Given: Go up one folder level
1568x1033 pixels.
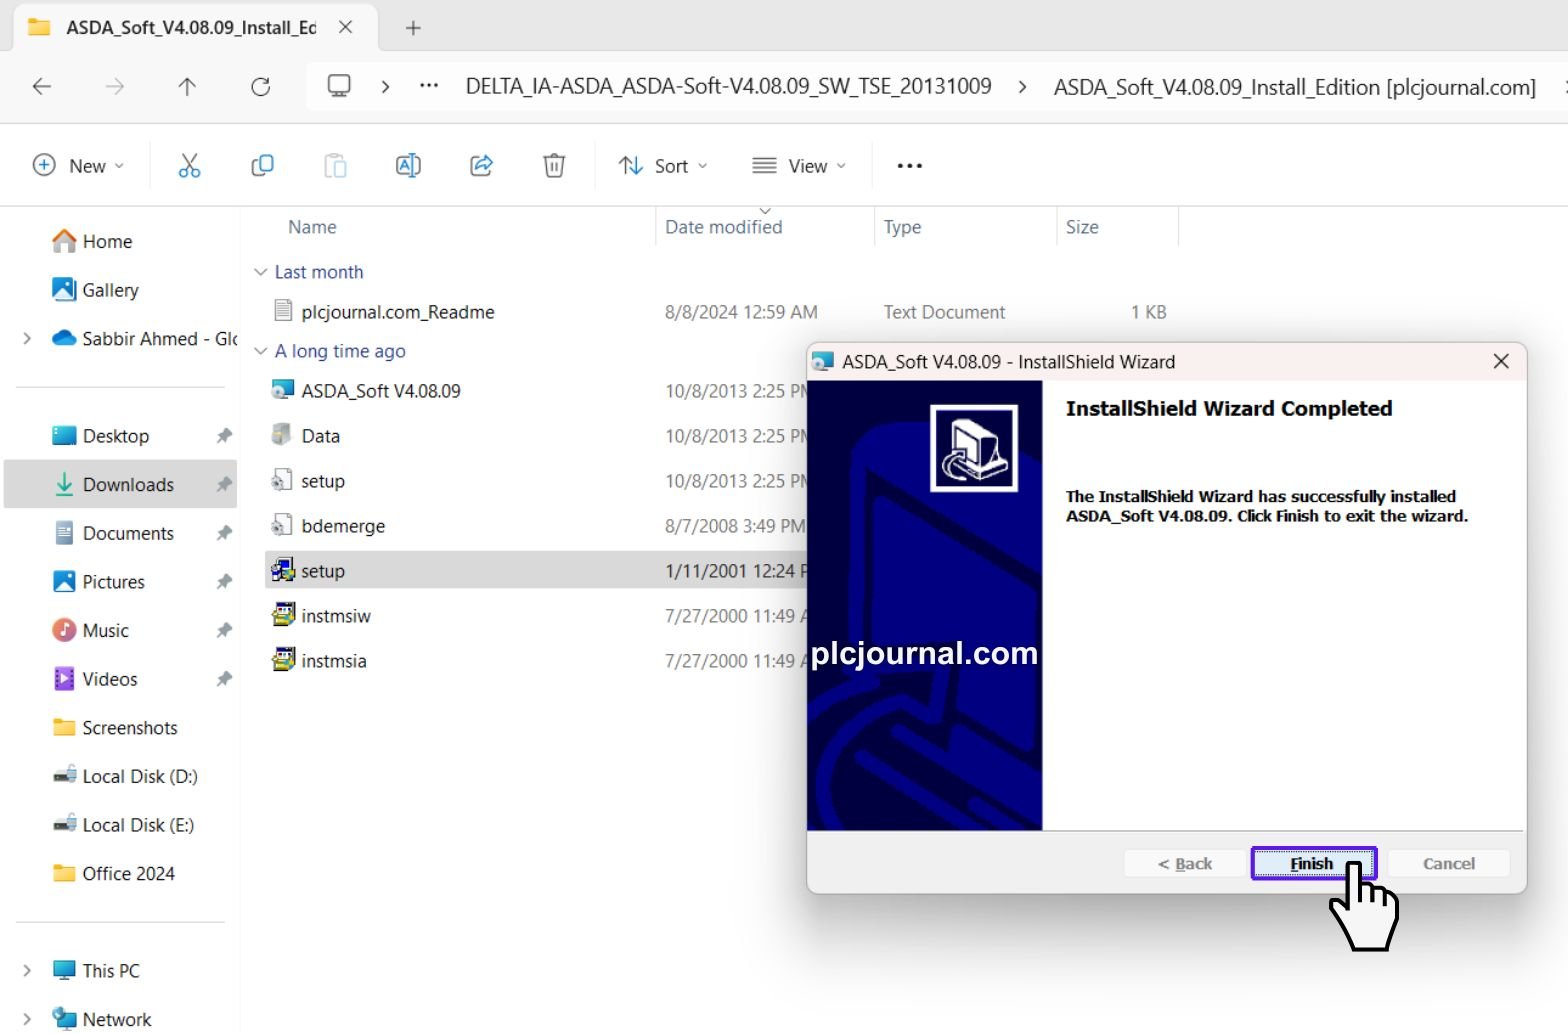Looking at the screenshot, I should pos(187,87).
